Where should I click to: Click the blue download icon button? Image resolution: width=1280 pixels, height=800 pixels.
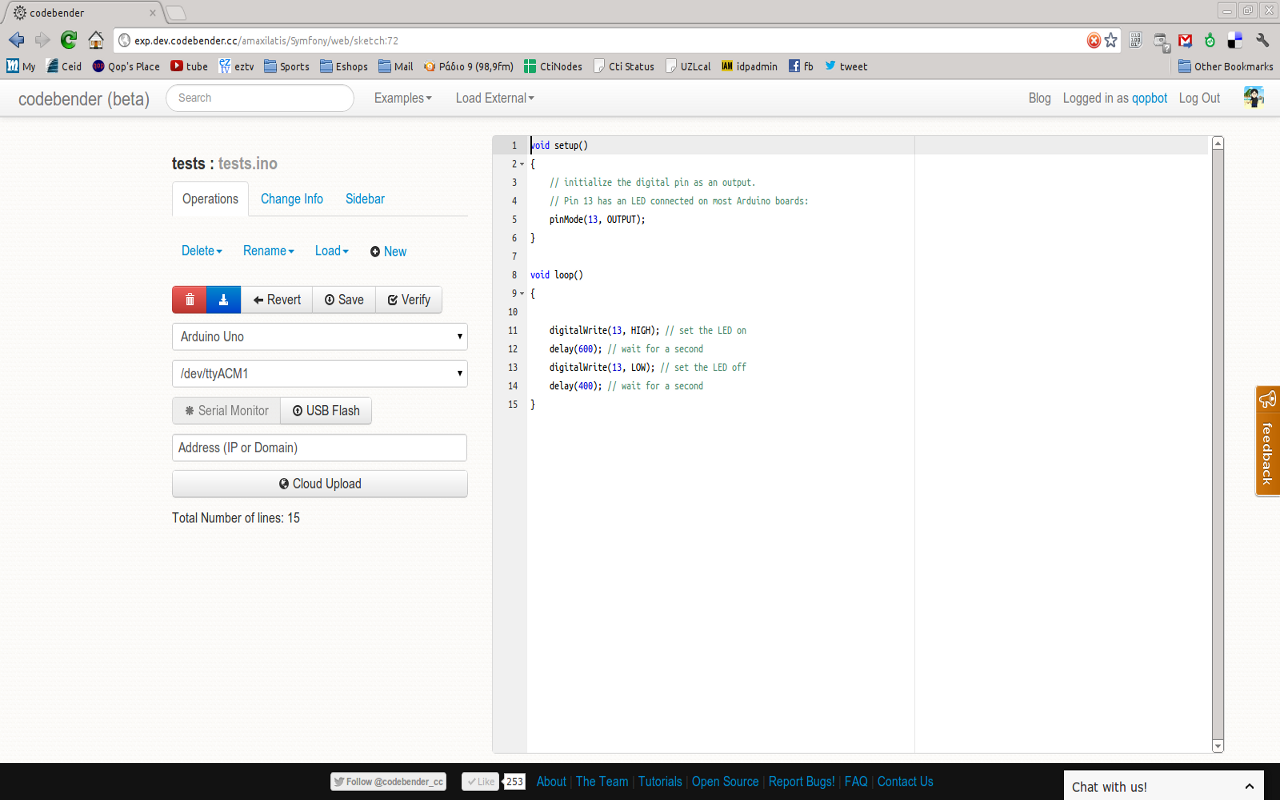coord(223,300)
